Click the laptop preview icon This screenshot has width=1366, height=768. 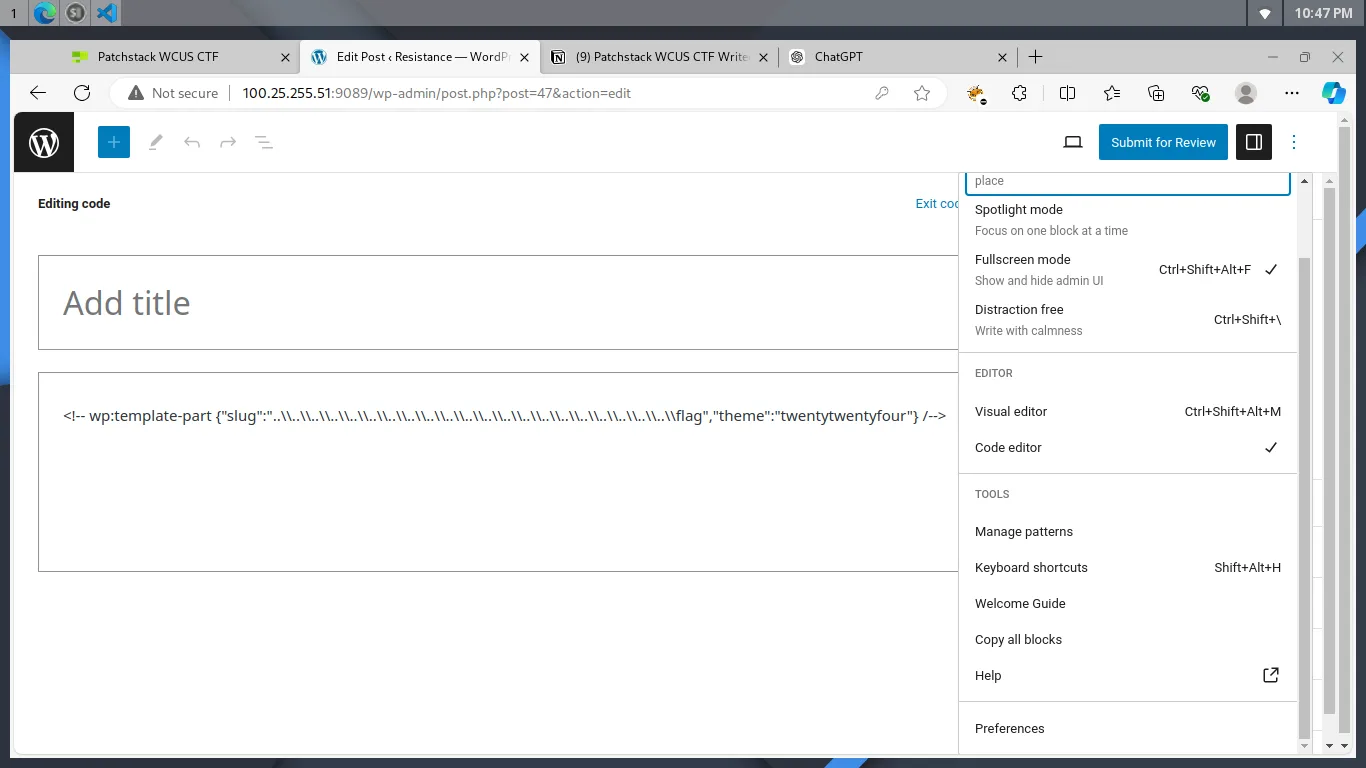pyautogui.click(x=1073, y=142)
